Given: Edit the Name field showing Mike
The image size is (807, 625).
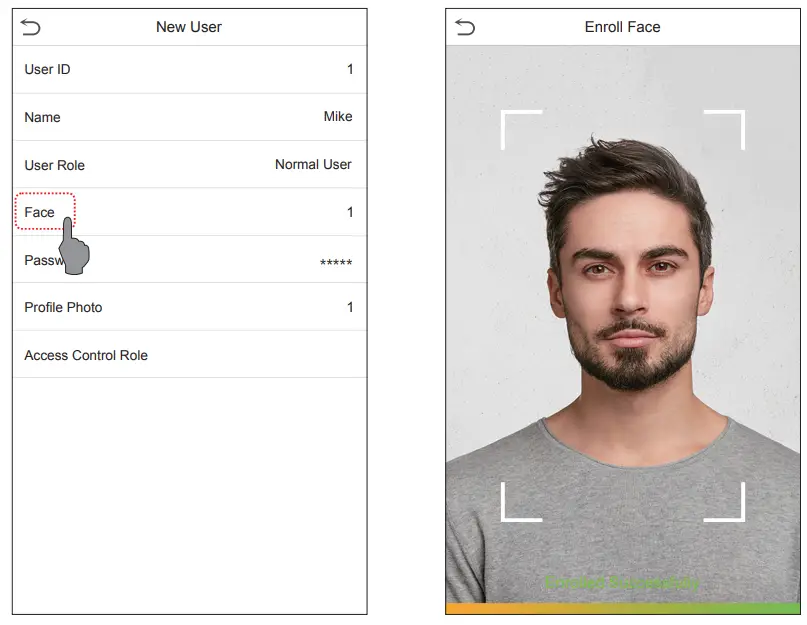Looking at the screenshot, I should coord(189,117).
